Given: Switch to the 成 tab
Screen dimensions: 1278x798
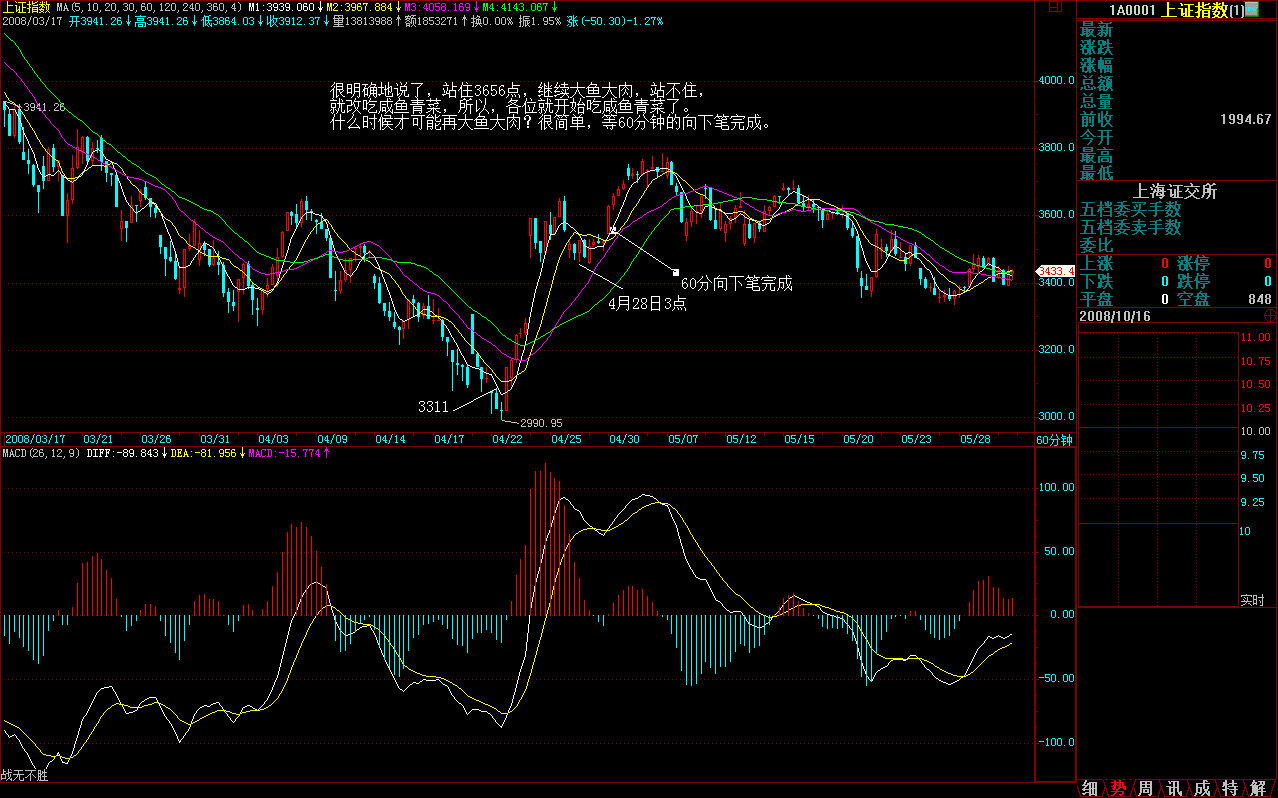Looking at the screenshot, I should tap(1202, 788).
